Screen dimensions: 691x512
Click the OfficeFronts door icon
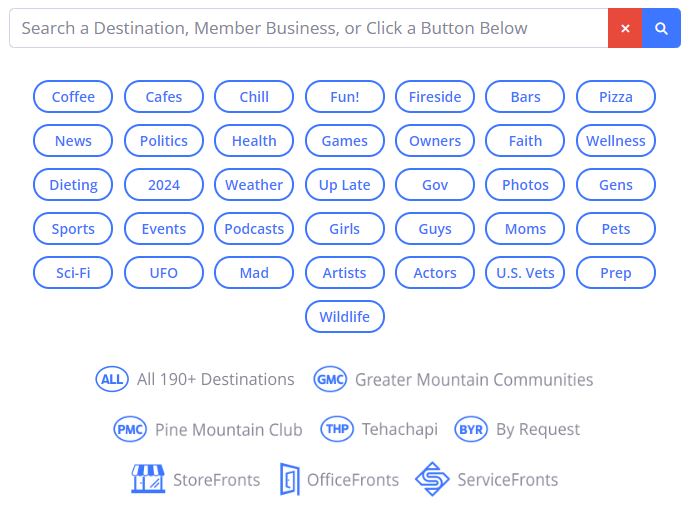pos(289,479)
